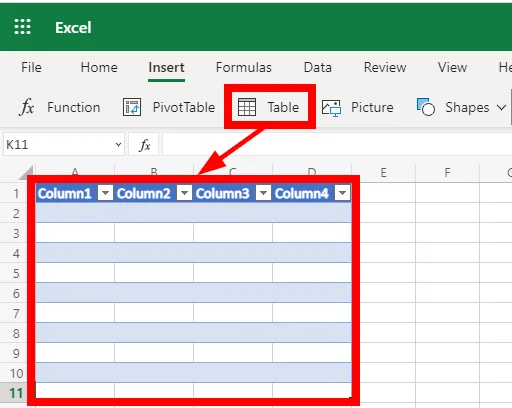Open the Column3 filter dropdown
Screen dimensions: 512x408
click(x=263, y=193)
